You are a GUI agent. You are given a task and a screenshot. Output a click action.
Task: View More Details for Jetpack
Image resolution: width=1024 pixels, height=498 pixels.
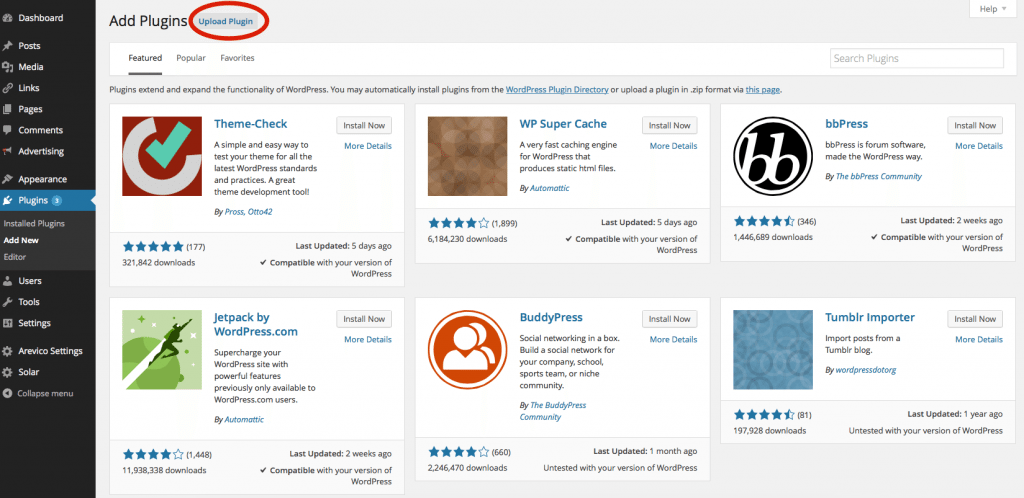368,339
